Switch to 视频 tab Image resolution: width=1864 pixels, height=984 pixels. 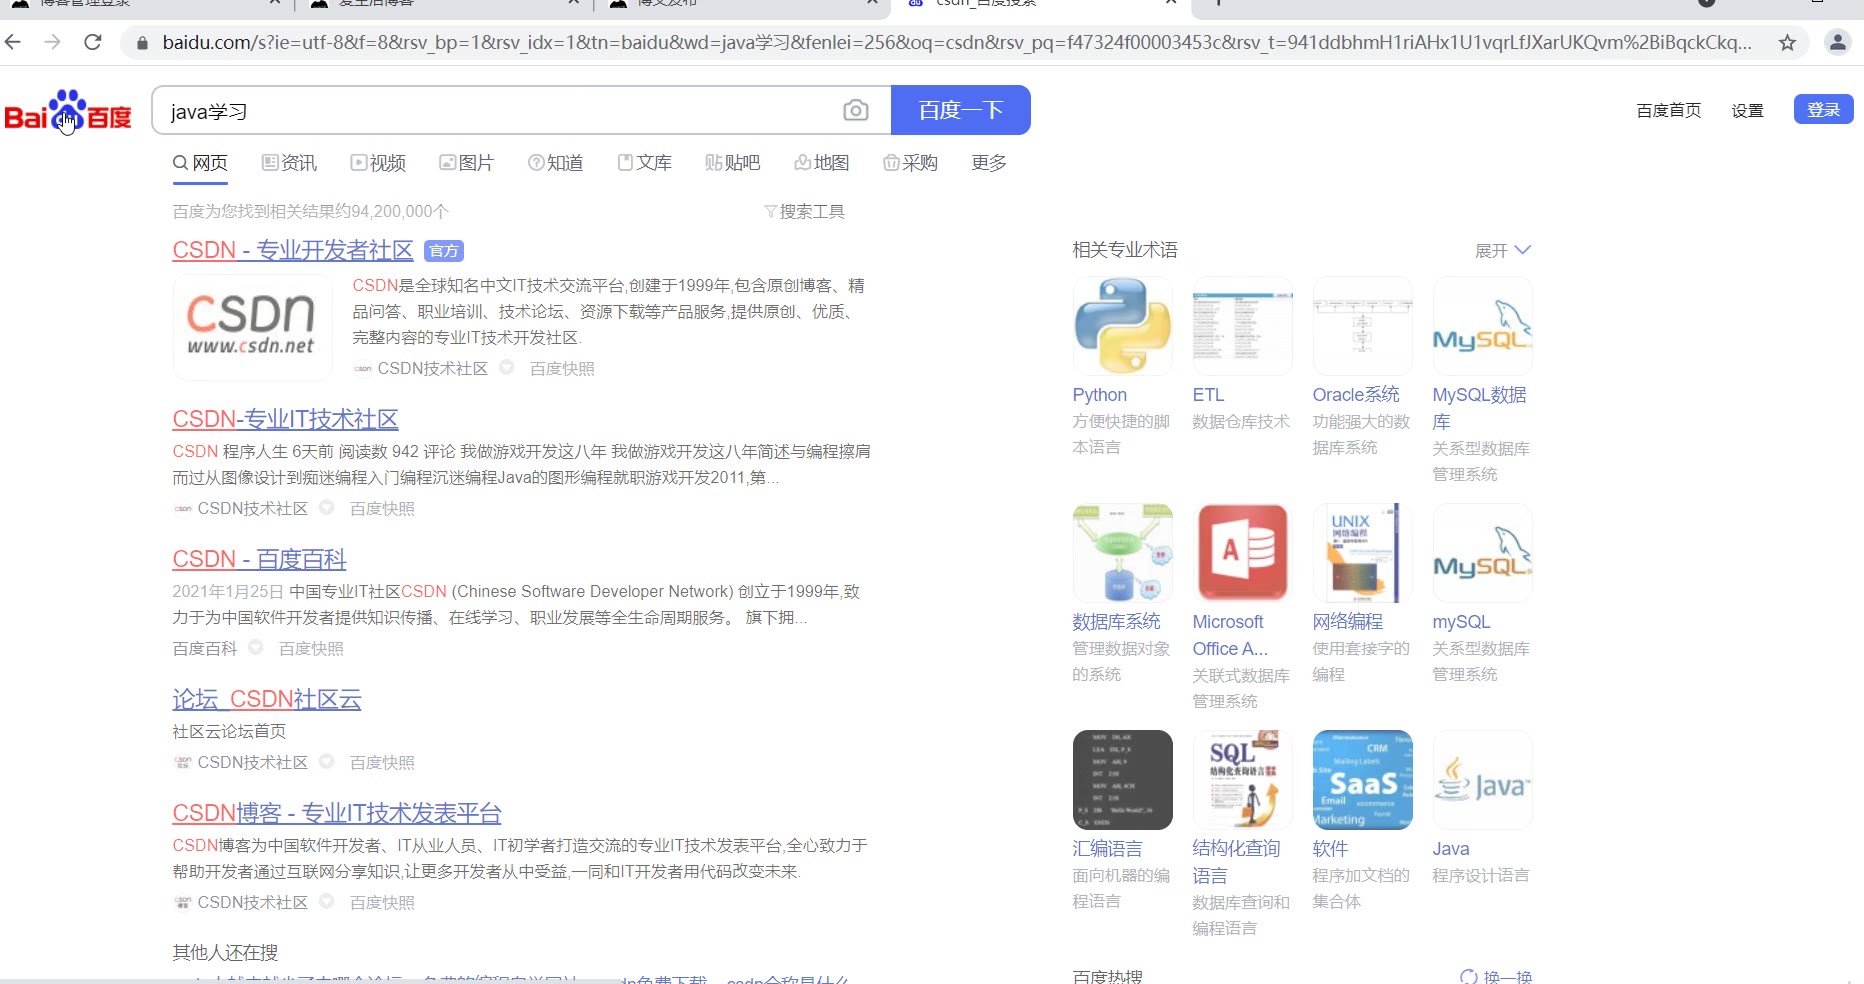378,163
